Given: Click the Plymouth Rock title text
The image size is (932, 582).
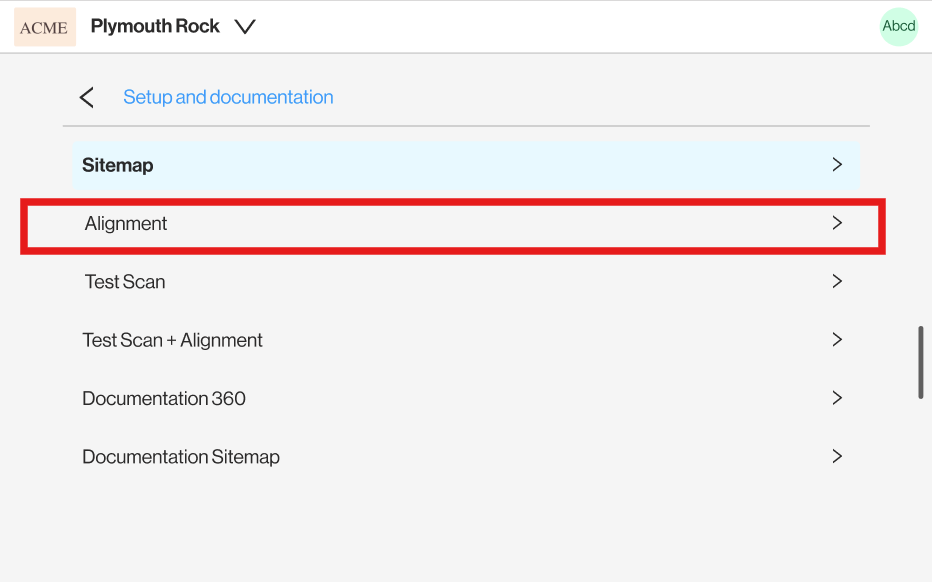Looking at the screenshot, I should (155, 26).
